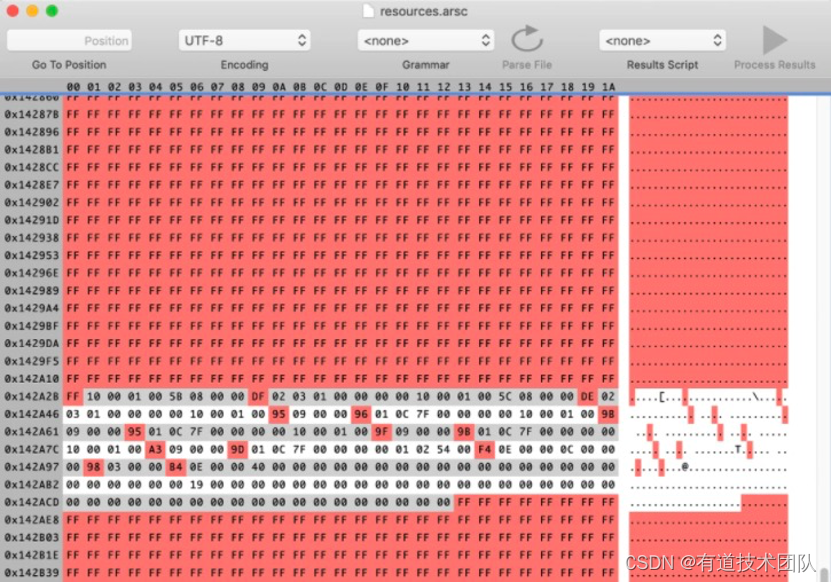Select byte 9F in row 0x142A61
Image resolution: width=832 pixels, height=582 pixels.
[x=382, y=432]
